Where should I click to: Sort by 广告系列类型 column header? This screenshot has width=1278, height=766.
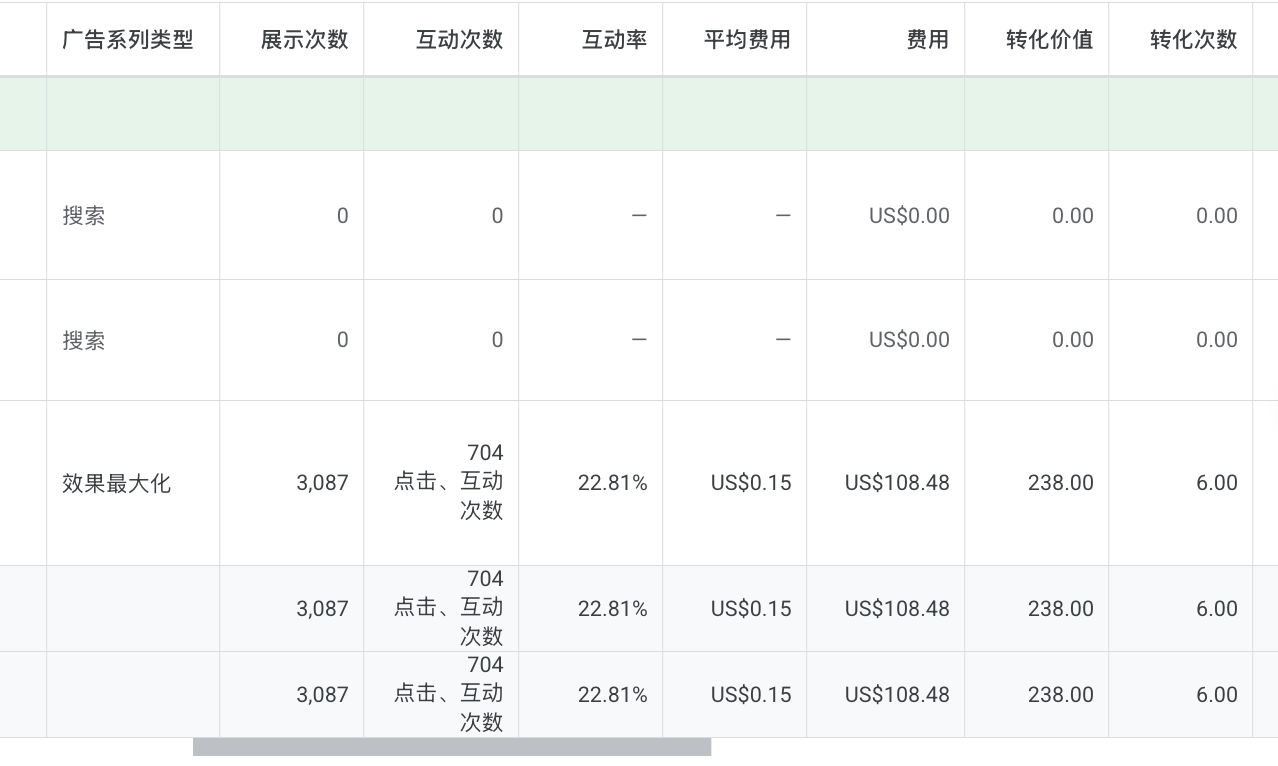click(127, 40)
